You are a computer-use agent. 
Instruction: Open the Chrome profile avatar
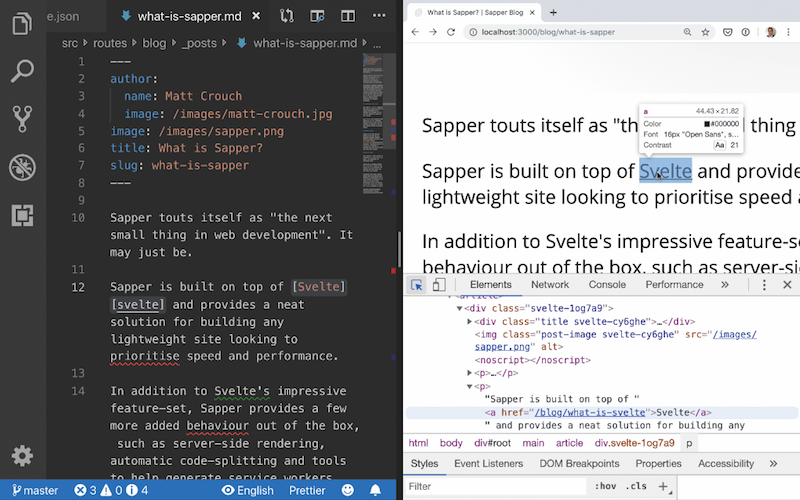point(770,32)
